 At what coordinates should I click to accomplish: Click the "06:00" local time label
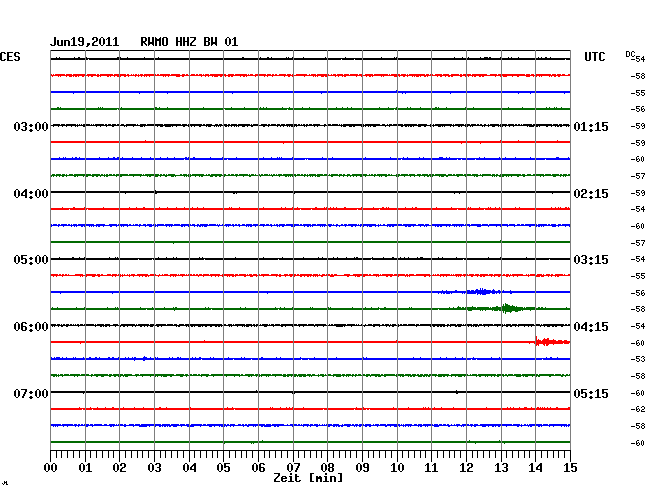click(x=31, y=327)
